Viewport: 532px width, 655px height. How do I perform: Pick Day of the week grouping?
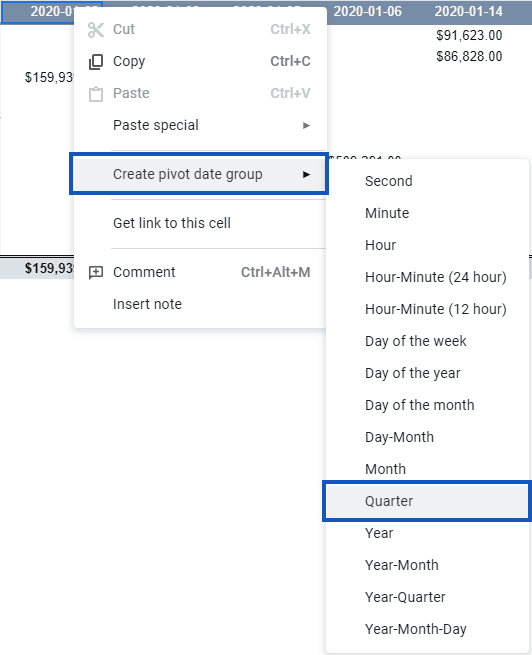pos(415,341)
